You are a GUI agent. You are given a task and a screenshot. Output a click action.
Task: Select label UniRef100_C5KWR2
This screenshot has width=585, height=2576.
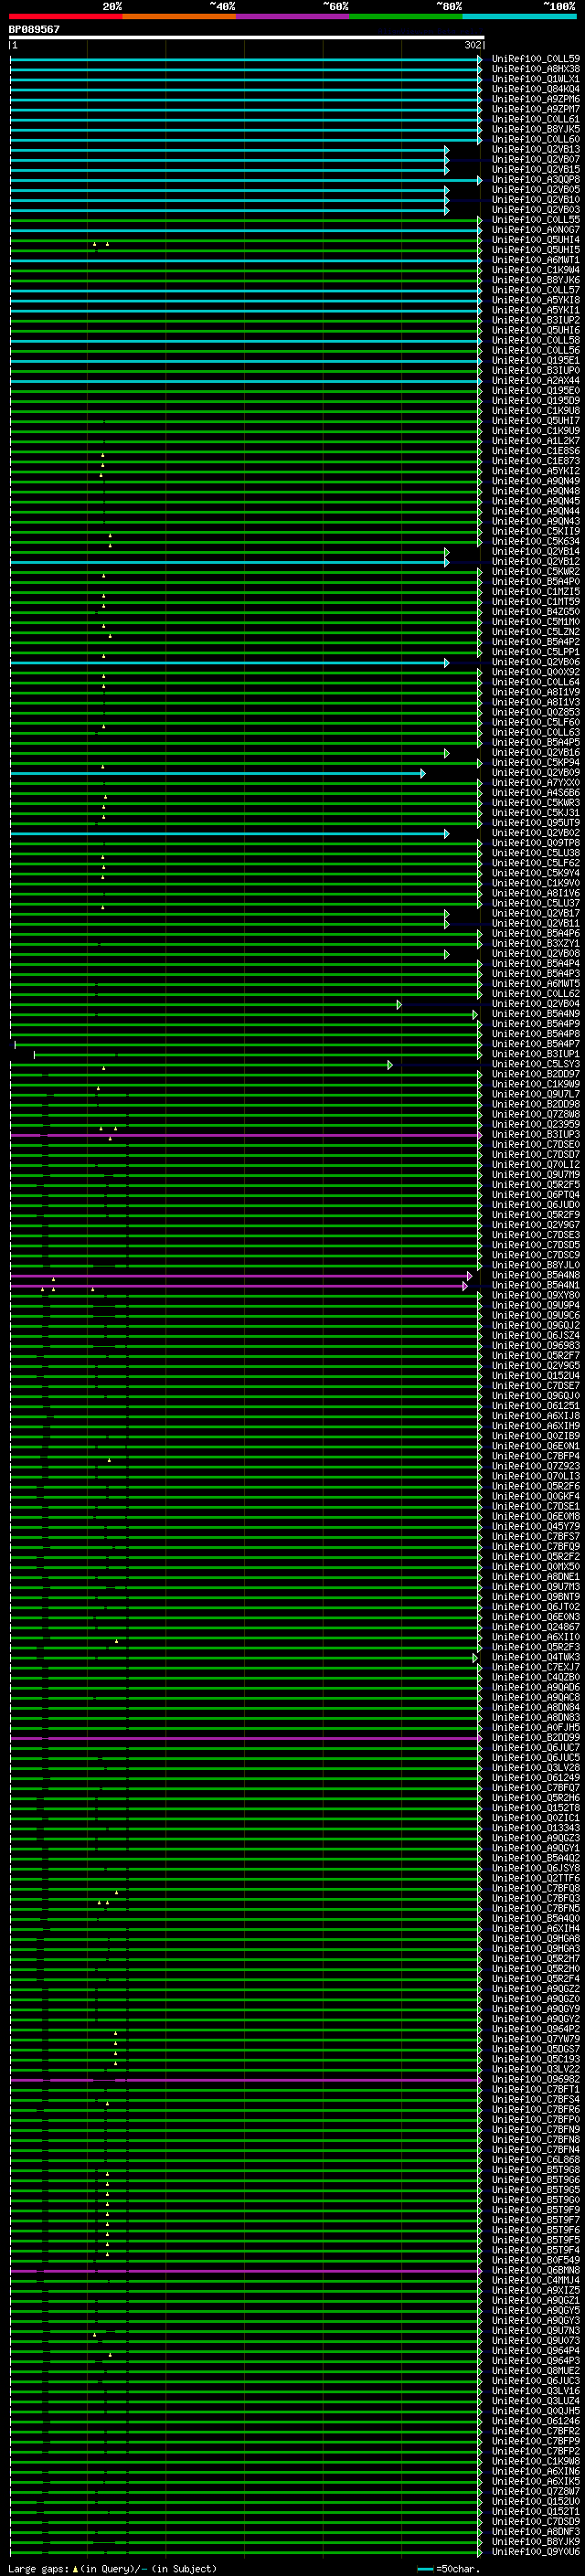[535, 572]
